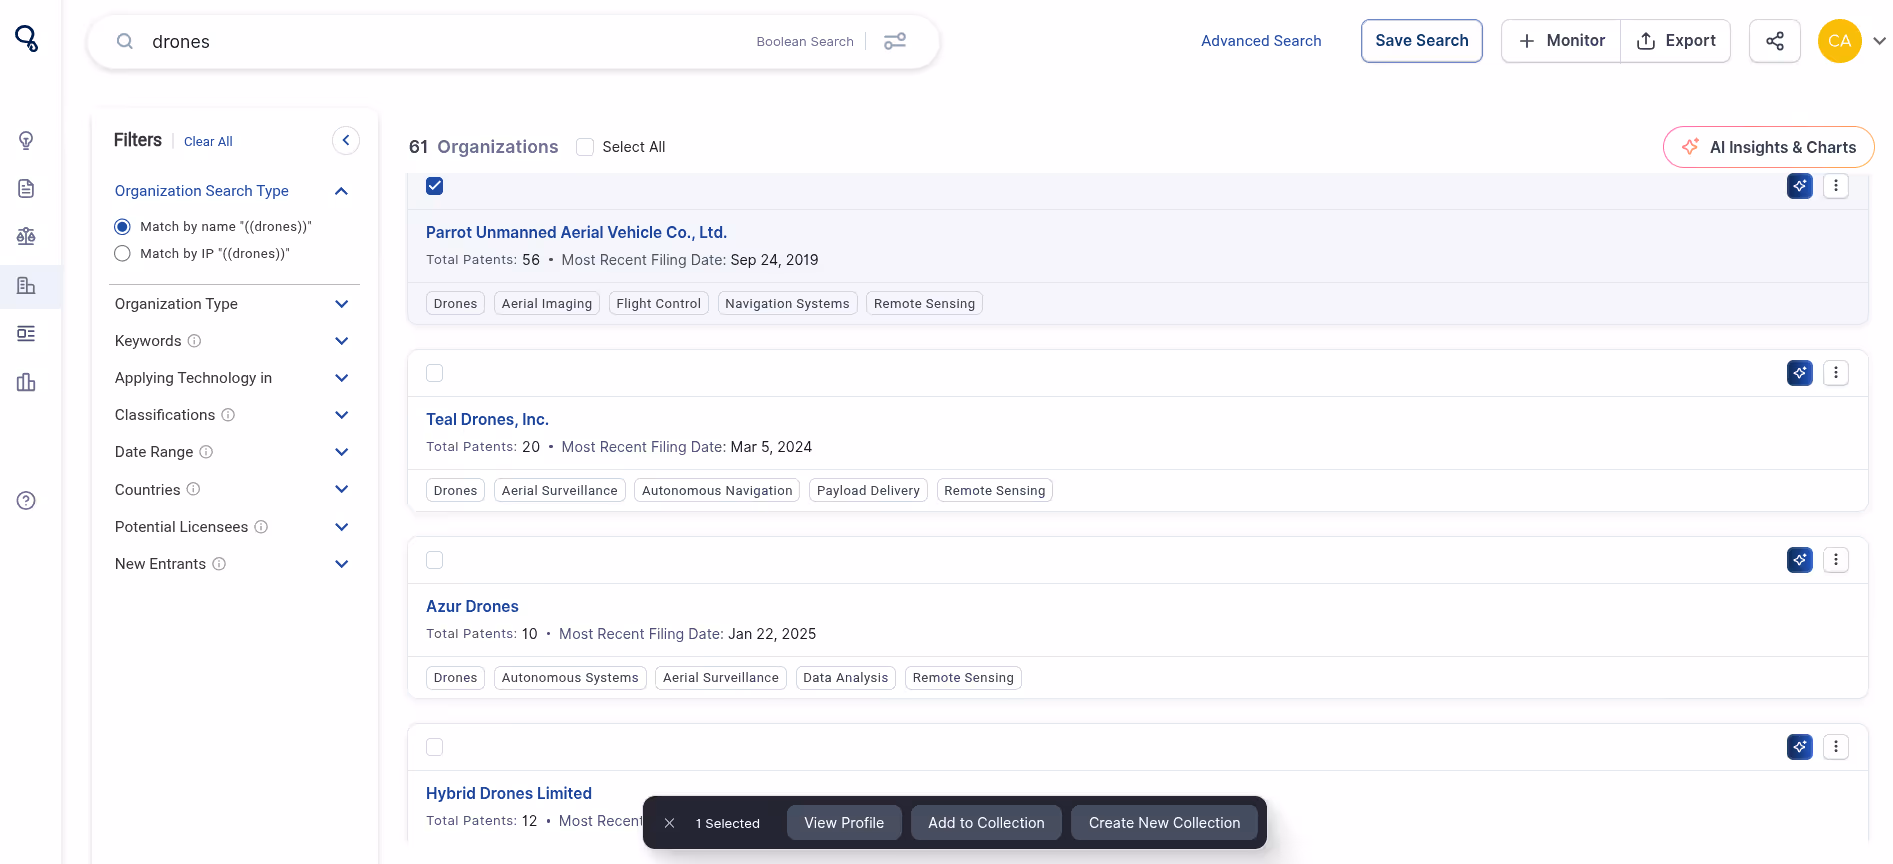Image resolution: width=1893 pixels, height=864 pixels.
Task: Open the app logo home icon
Action: coord(27,39)
